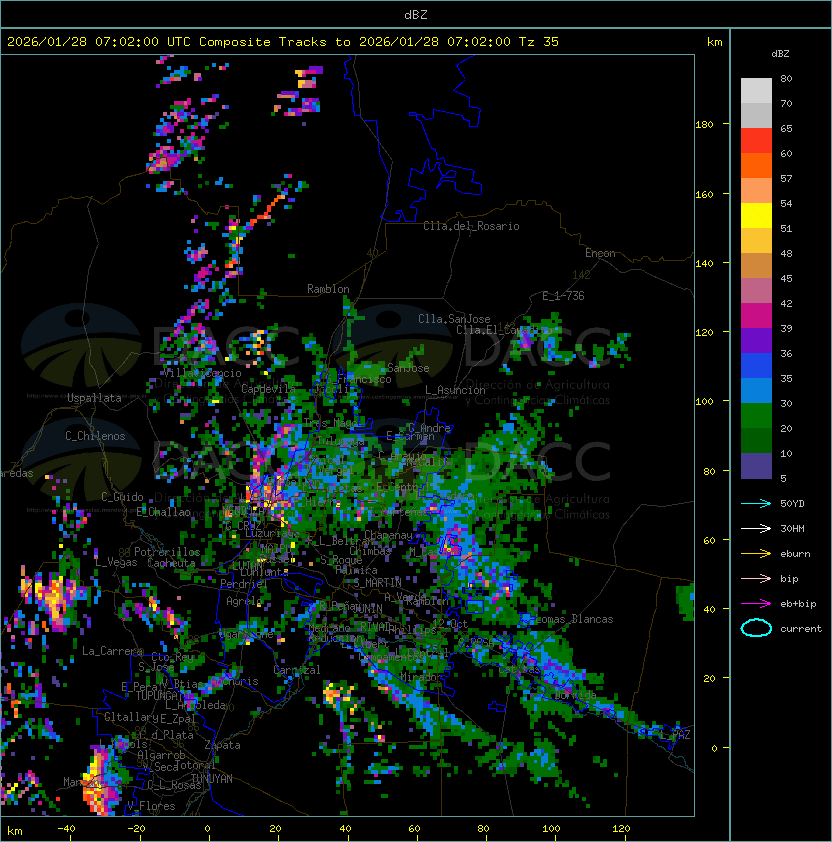Click the 'Zapata' map label
Viewport: 832px width, 842px height.
coord(222,745)
